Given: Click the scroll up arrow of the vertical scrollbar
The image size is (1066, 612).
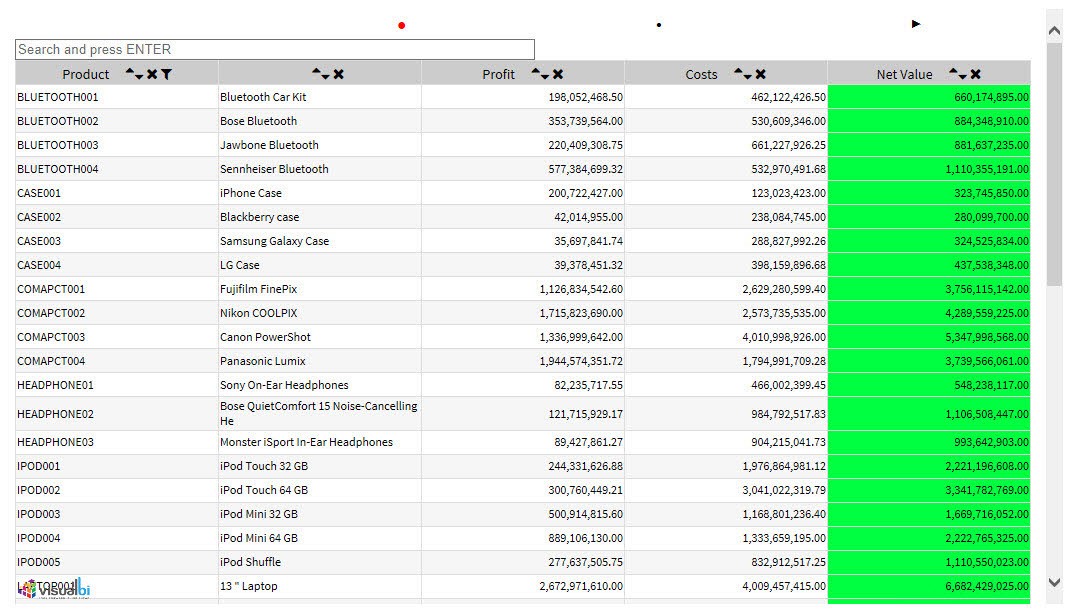Looking at the screenshot, I should tap(1054, 31).
